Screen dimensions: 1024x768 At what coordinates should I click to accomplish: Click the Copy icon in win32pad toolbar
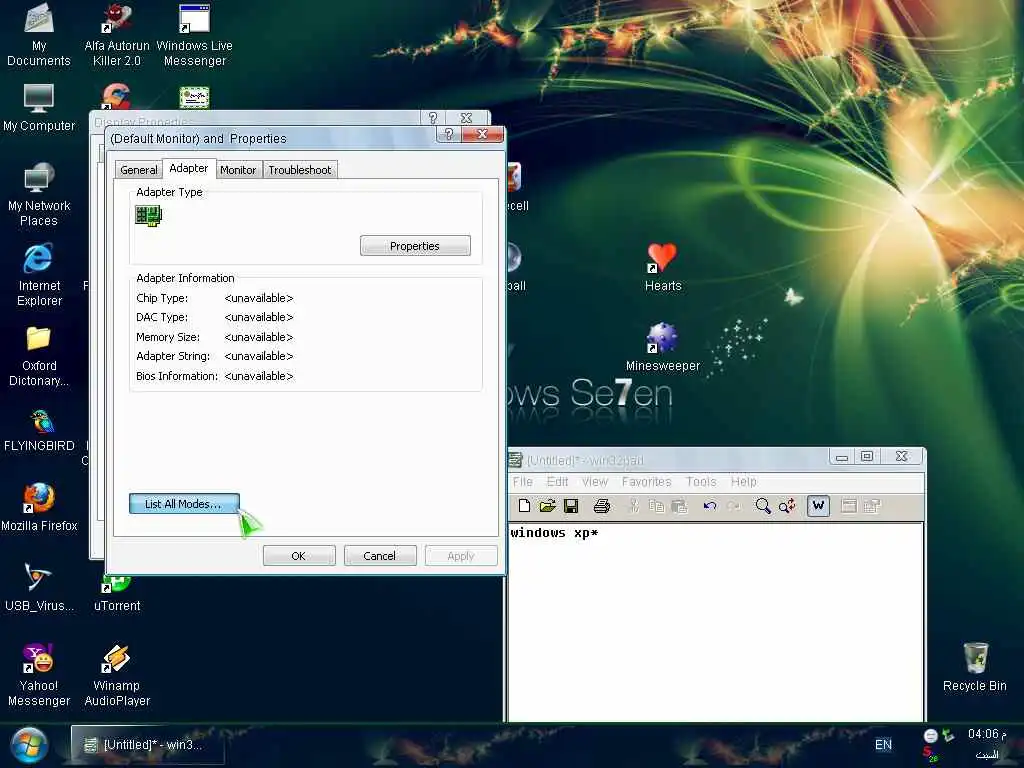coord(656,505)
